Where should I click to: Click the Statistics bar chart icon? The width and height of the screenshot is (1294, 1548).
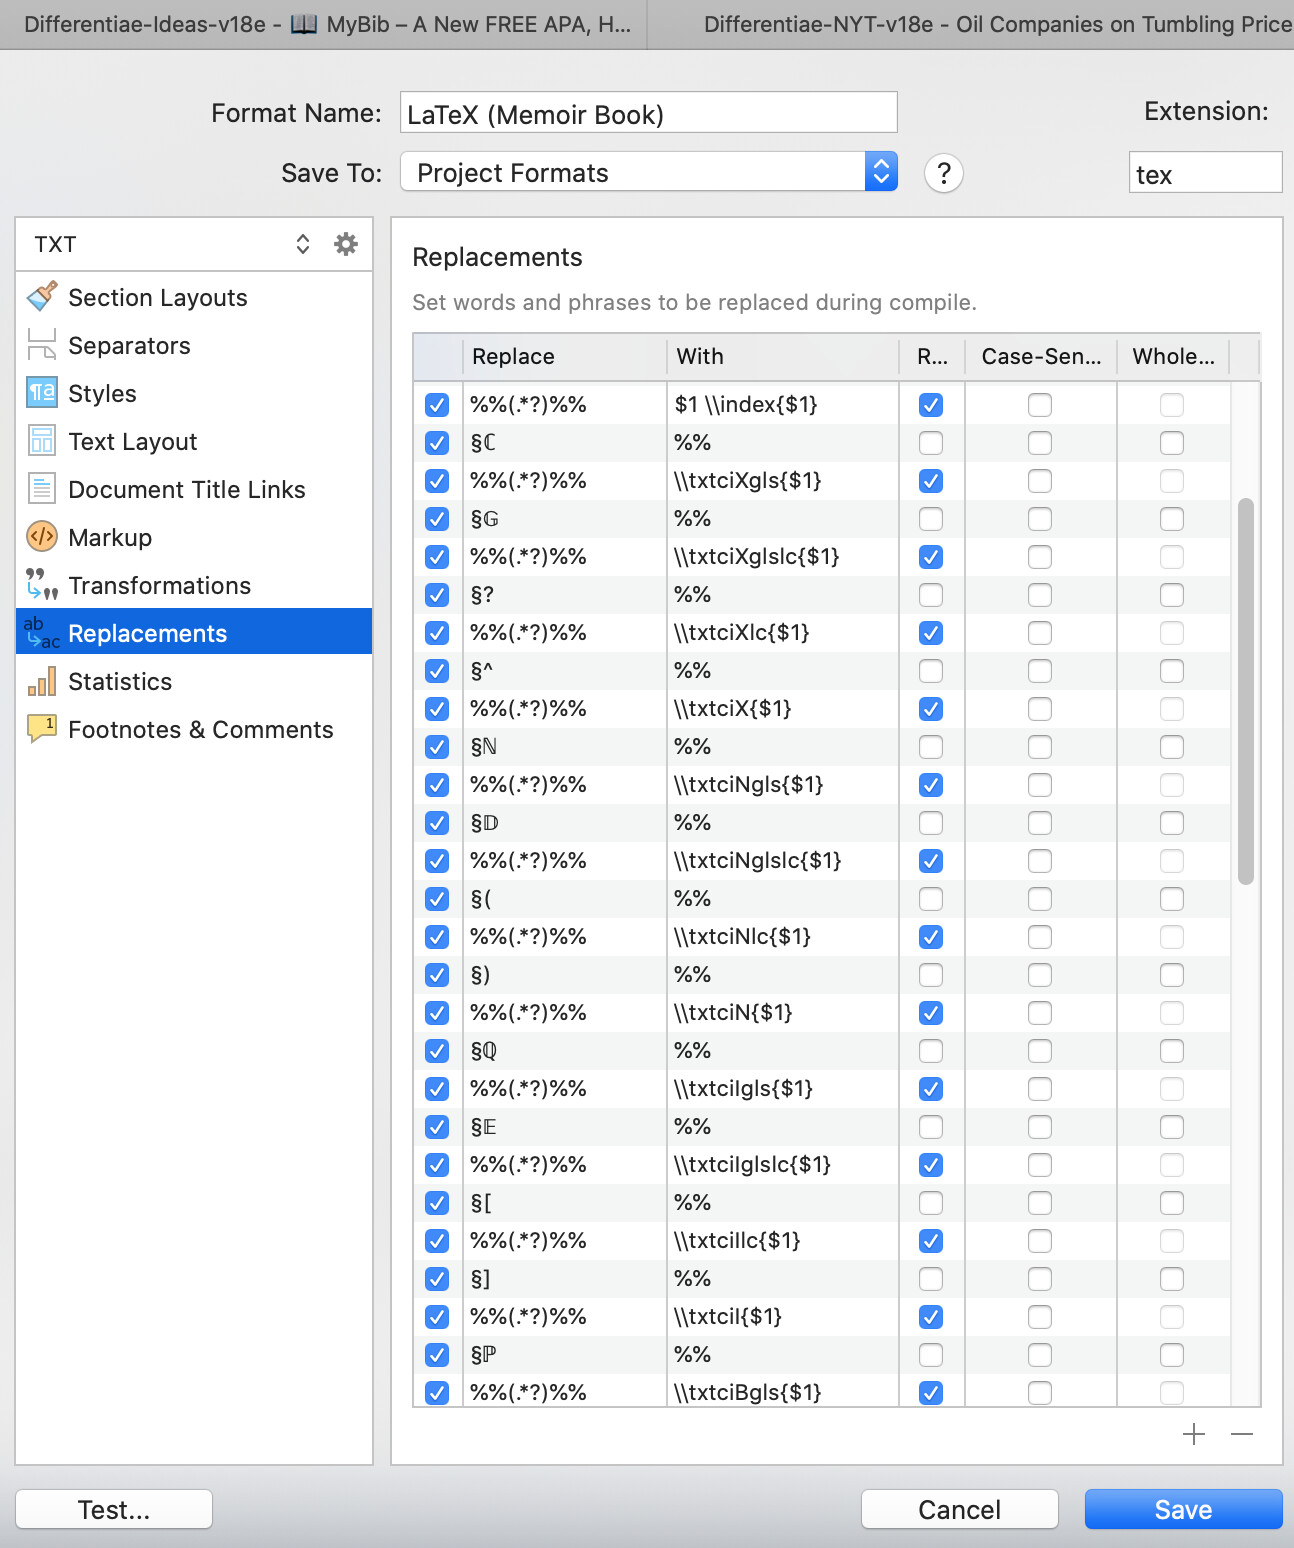[42, 681]
